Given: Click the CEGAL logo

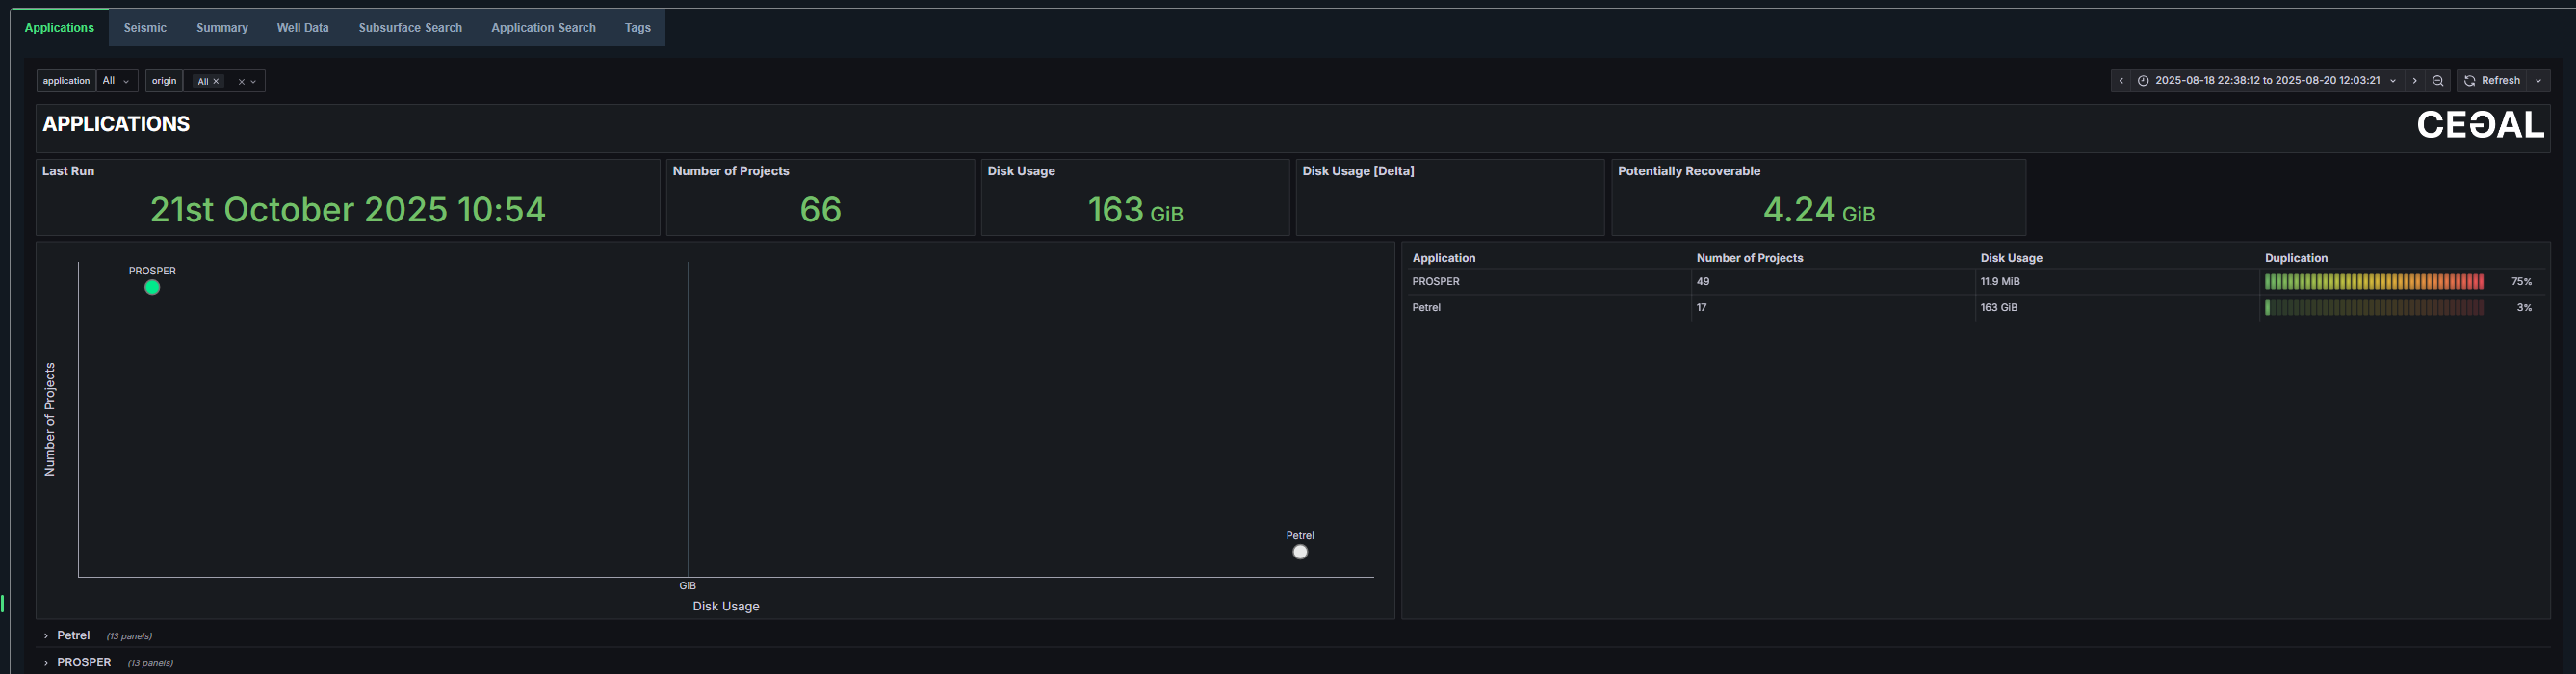Looking at the screenshot, I should [2480, 125].
